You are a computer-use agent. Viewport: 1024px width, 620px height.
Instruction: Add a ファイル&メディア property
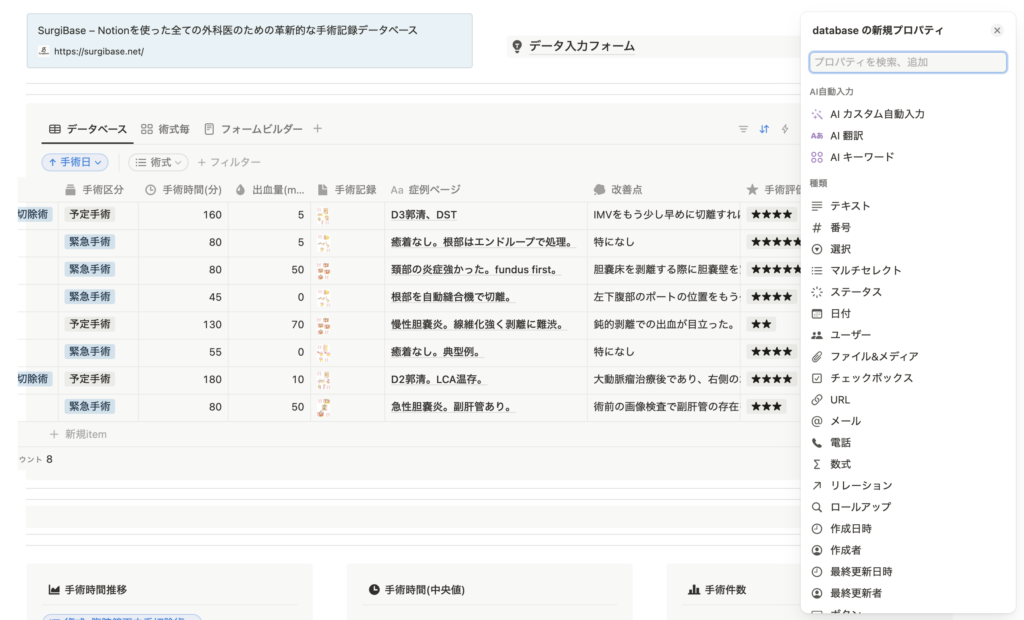(908, 357)
